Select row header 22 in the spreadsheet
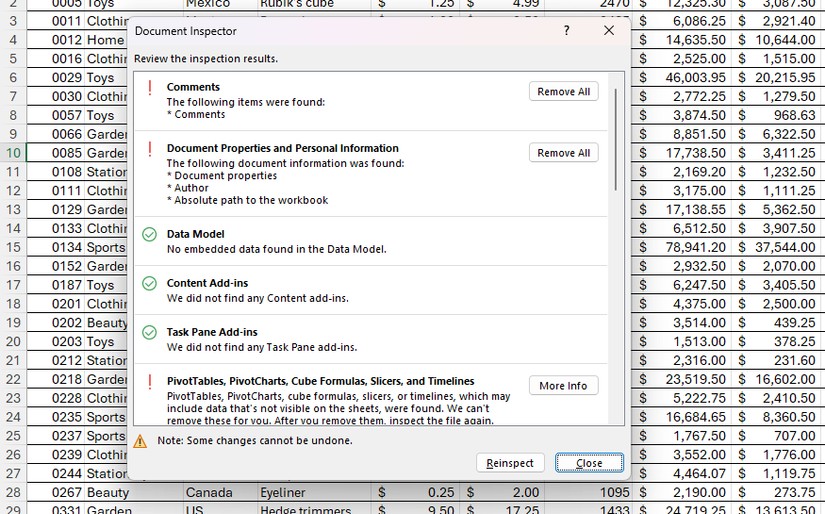The height and width of the screenshot is (514, 825). tap(13, 379)
